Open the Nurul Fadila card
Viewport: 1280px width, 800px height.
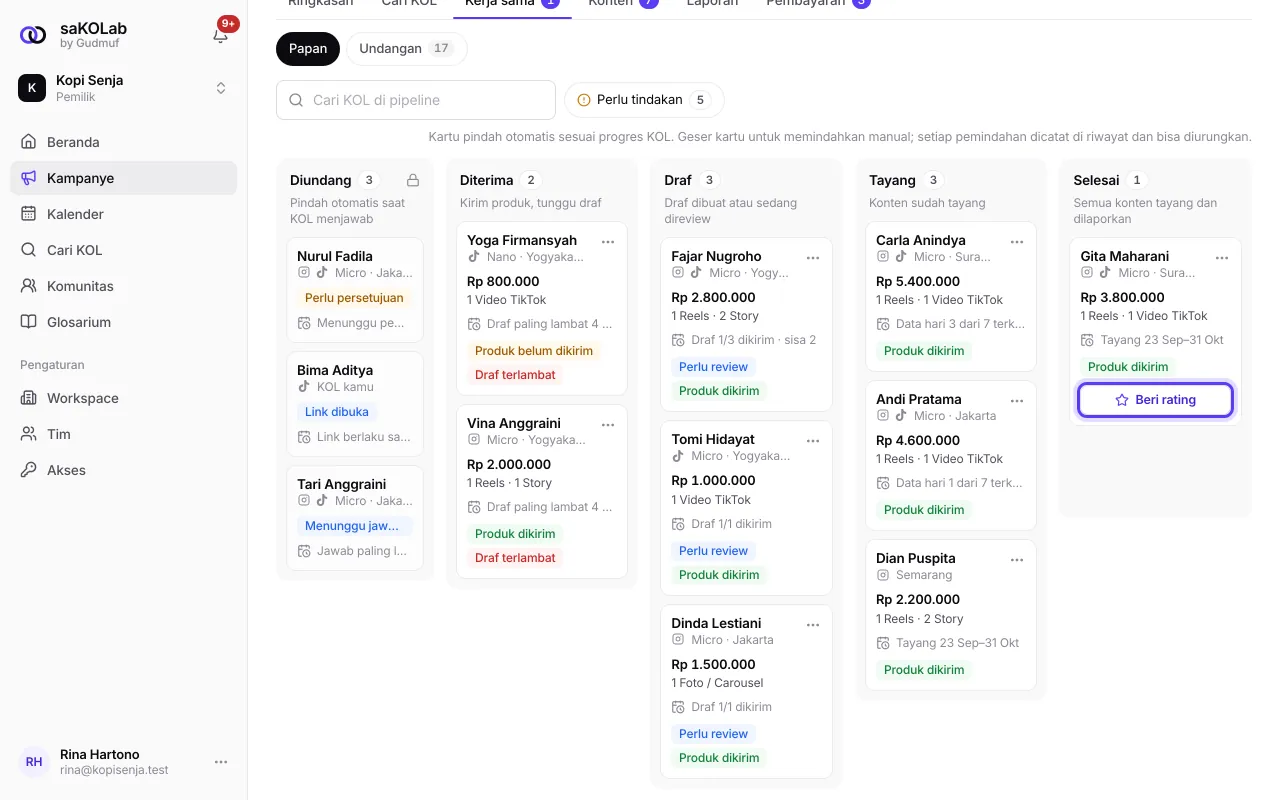pos(355,290)
